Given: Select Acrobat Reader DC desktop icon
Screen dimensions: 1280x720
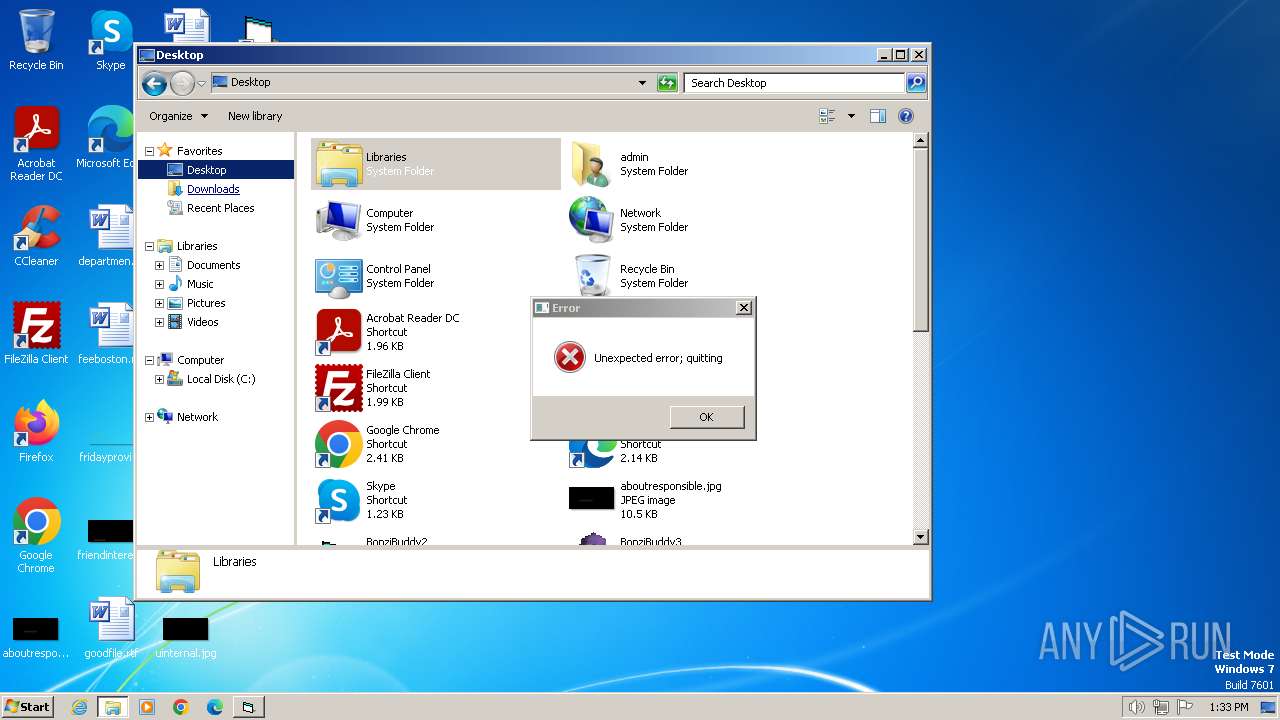Looking at the screenshot, I should pyautogui.click(x=36, y=144).
